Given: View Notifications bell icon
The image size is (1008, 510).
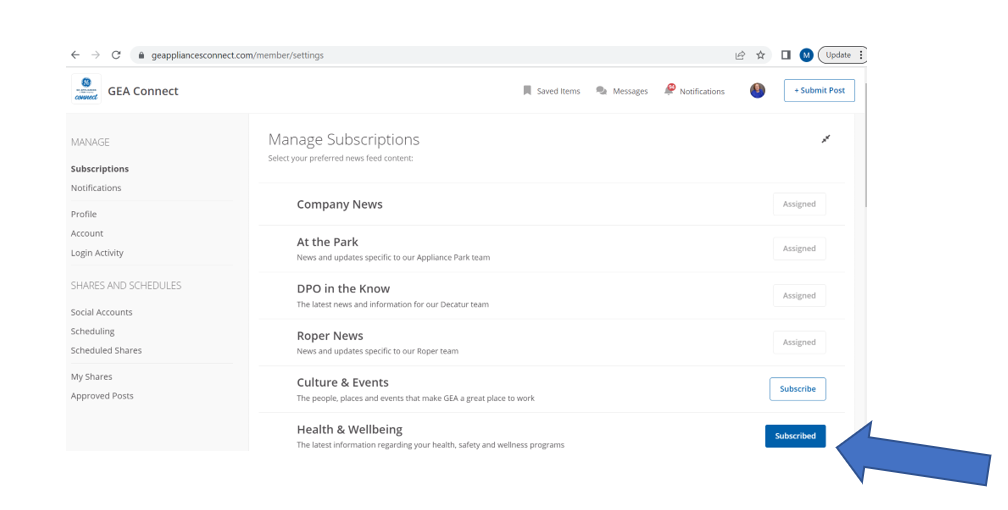Looking at the screenshot, I should point(669,90).
